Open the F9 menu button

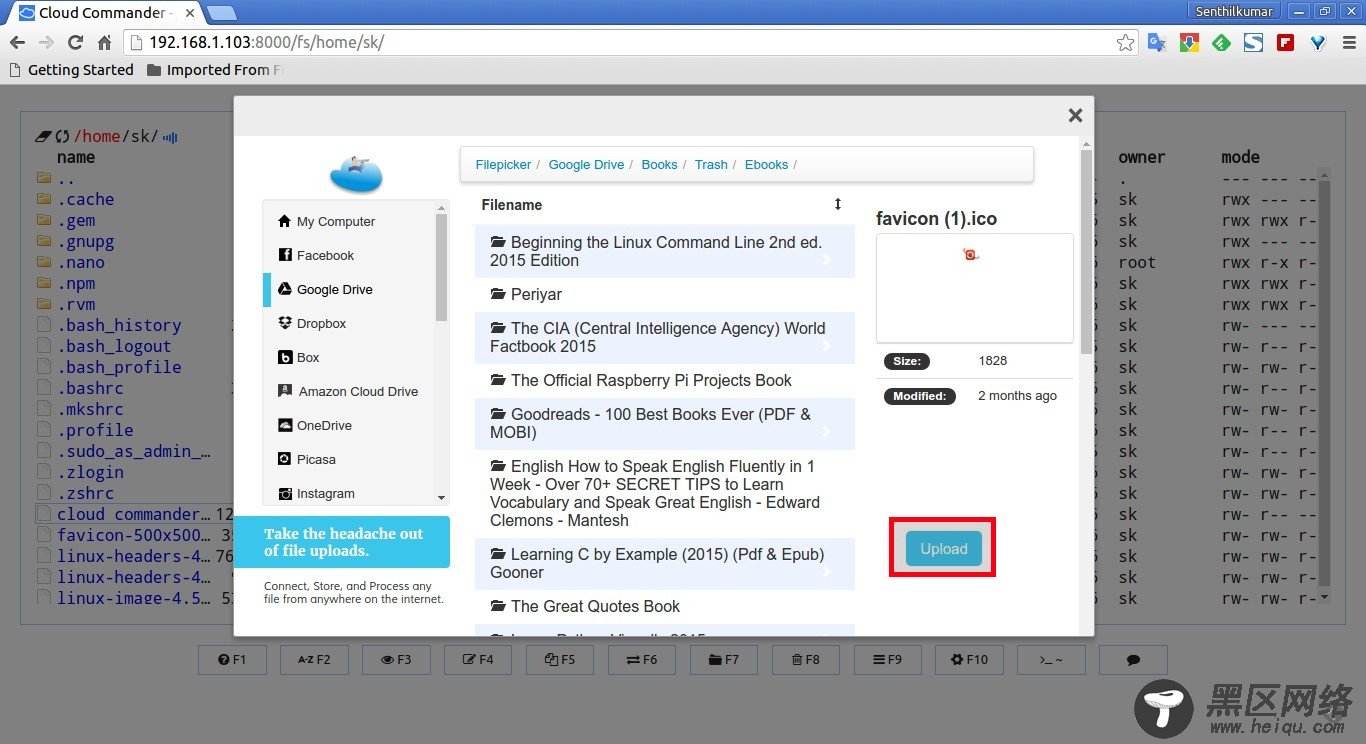(888, 660)
